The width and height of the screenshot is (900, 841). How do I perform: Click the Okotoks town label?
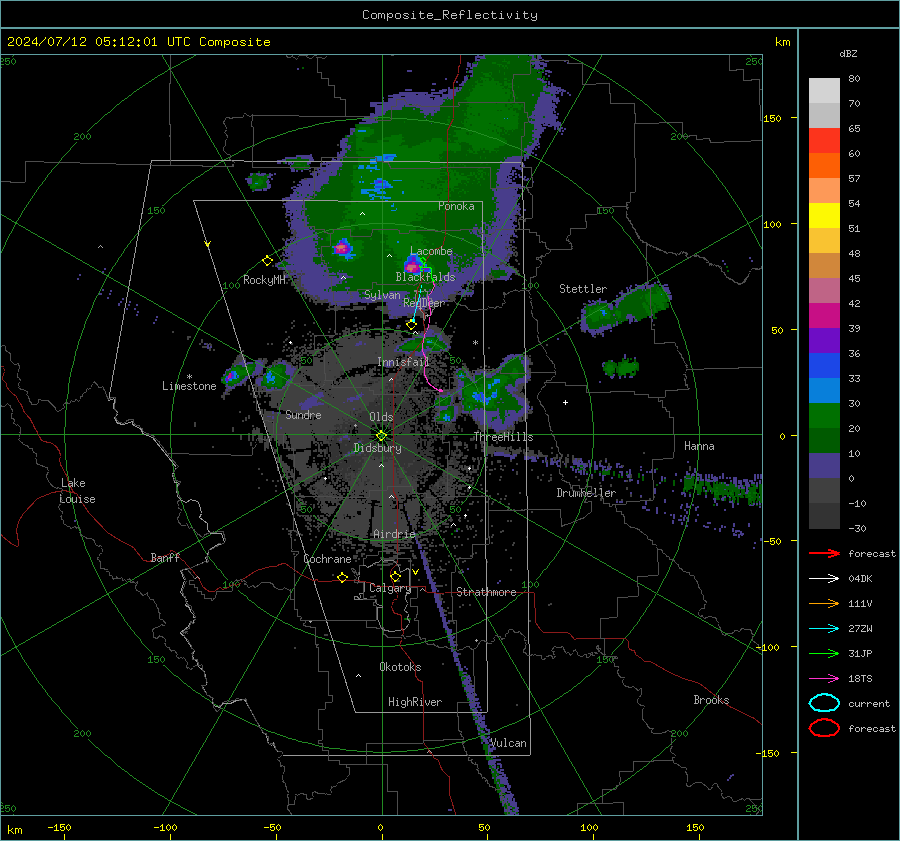[x=400, y=666]
